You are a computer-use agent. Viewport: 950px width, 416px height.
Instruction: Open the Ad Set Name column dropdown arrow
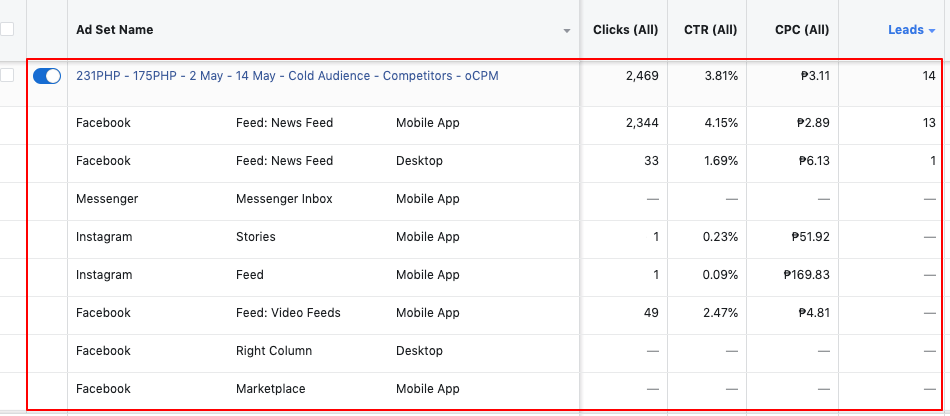(566, 30)
